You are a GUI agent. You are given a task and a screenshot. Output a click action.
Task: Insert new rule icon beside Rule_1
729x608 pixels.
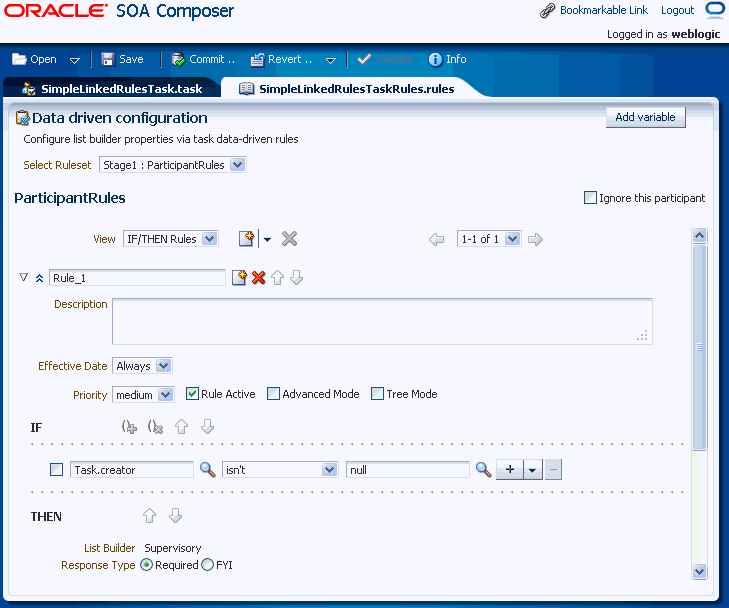(x=239, y=278)
